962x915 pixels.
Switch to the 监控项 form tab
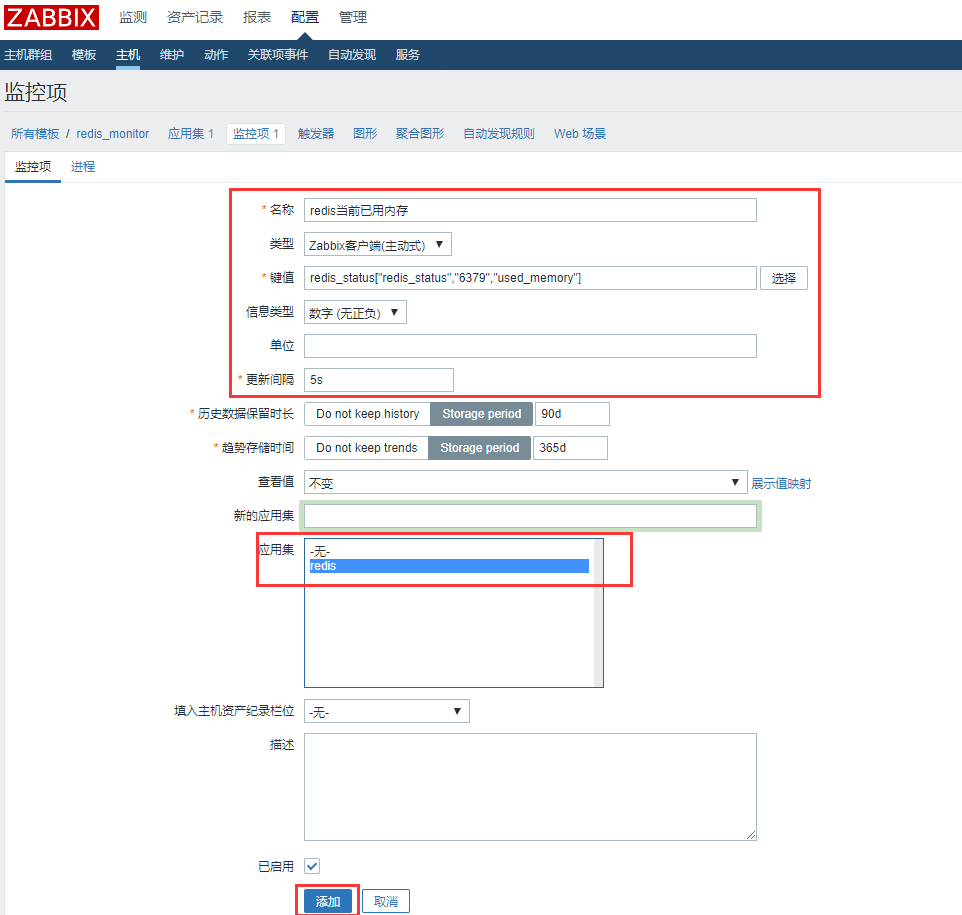click(x=33, y=167)
